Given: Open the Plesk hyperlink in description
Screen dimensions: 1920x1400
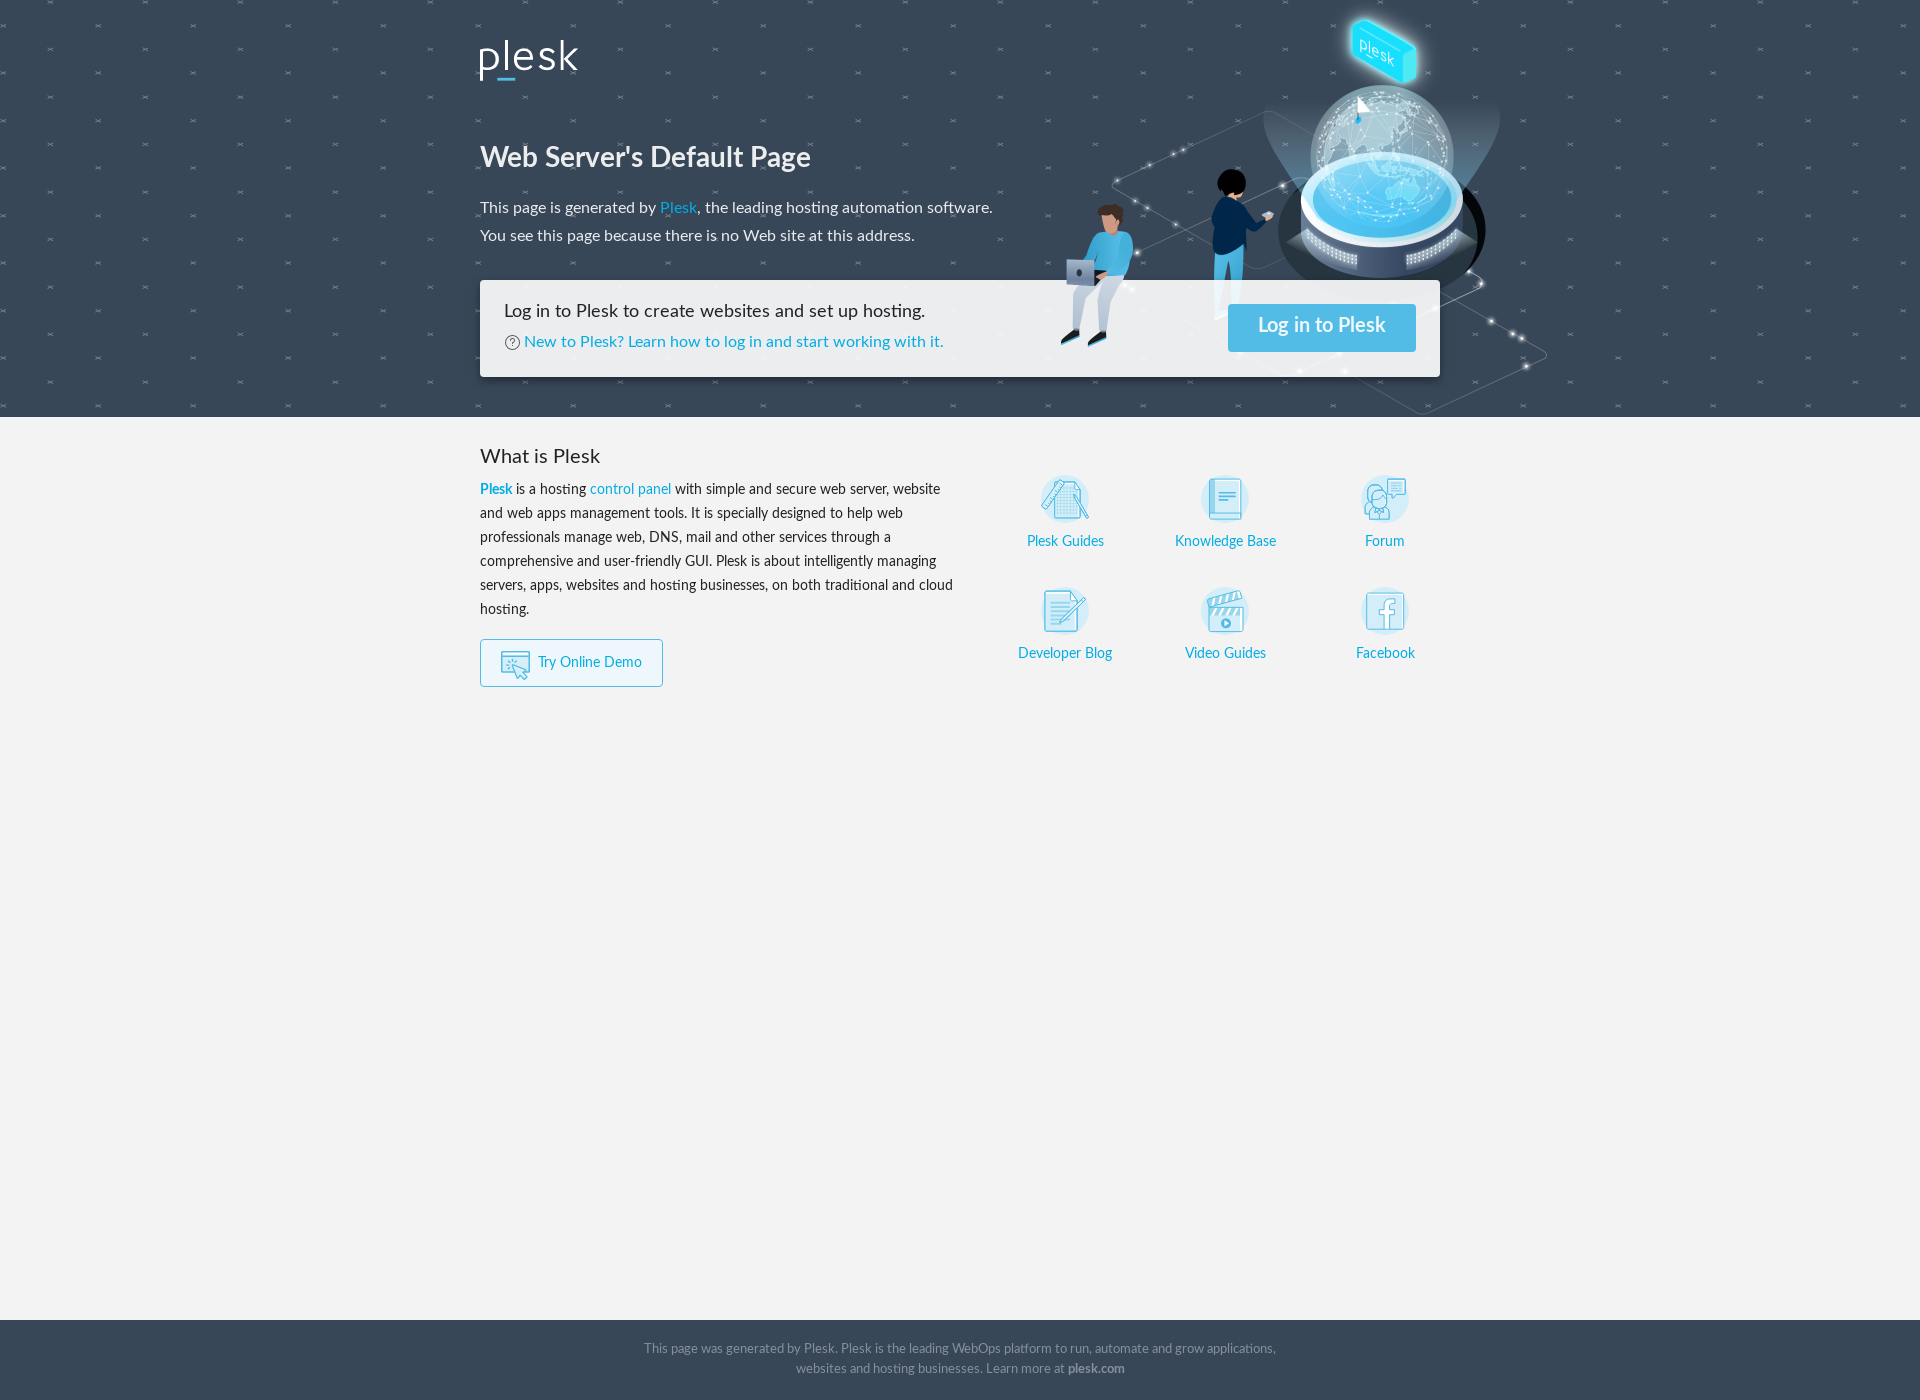Looking at the screenshot, I should (677, 207).
